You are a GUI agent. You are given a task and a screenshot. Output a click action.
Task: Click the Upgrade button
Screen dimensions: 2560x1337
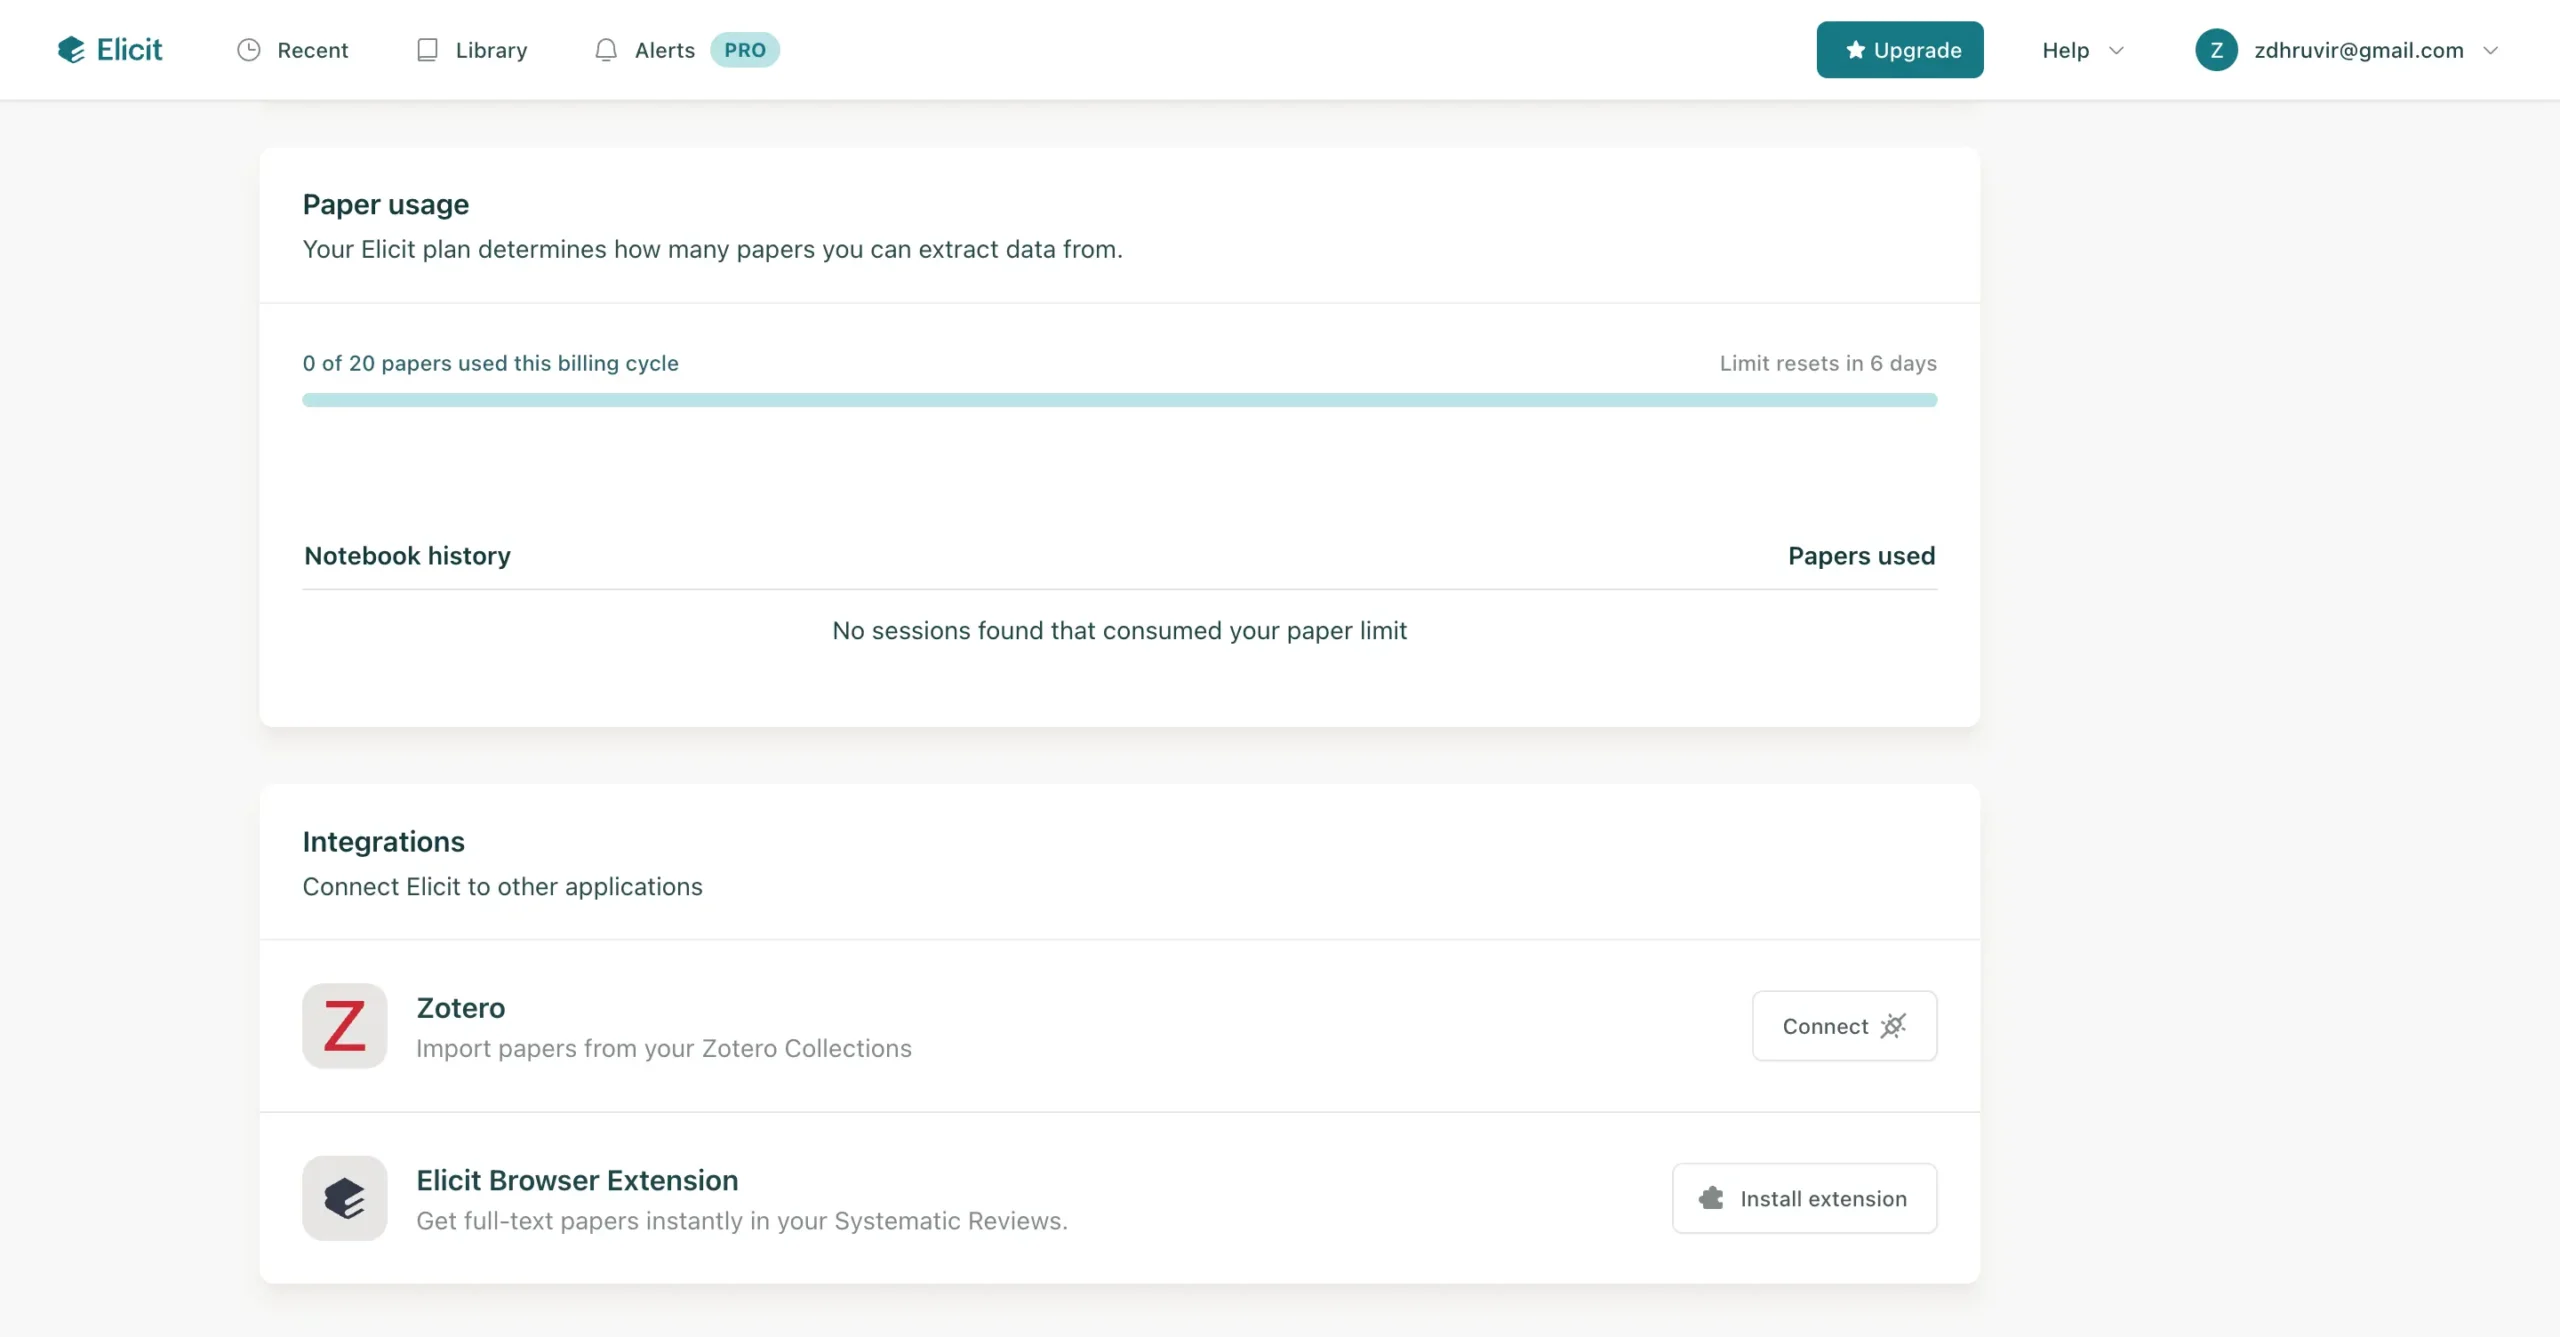pos(1900,50)
